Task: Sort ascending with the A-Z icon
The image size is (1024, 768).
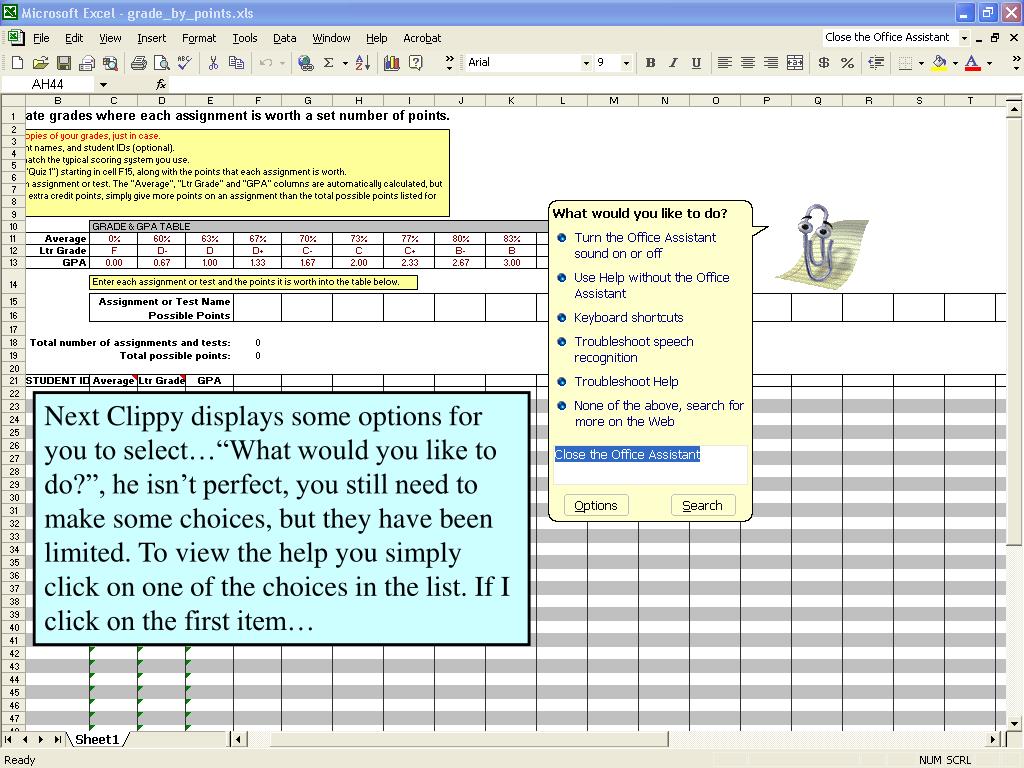Action: tap(363, 63)
